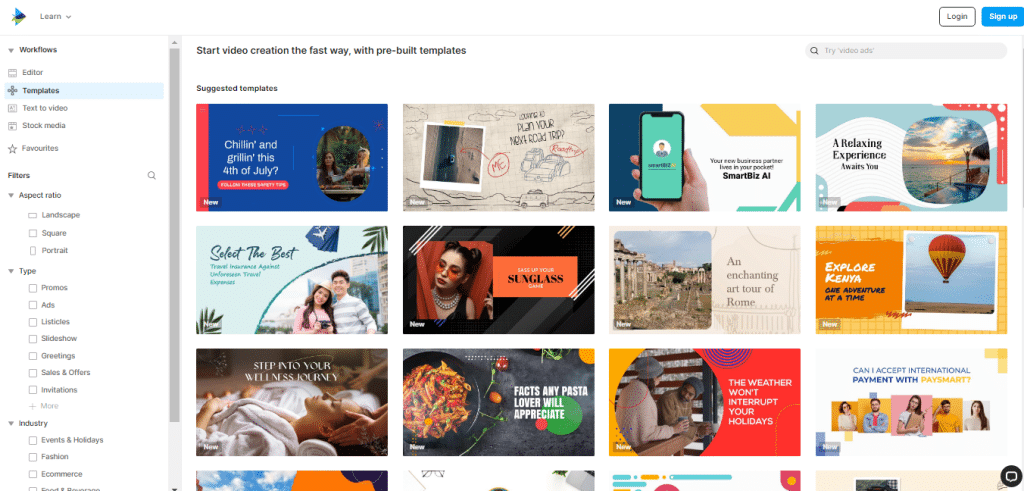Click the template search input field
This screenshot has height=491, width=1024.
click(x=906, y=50)
